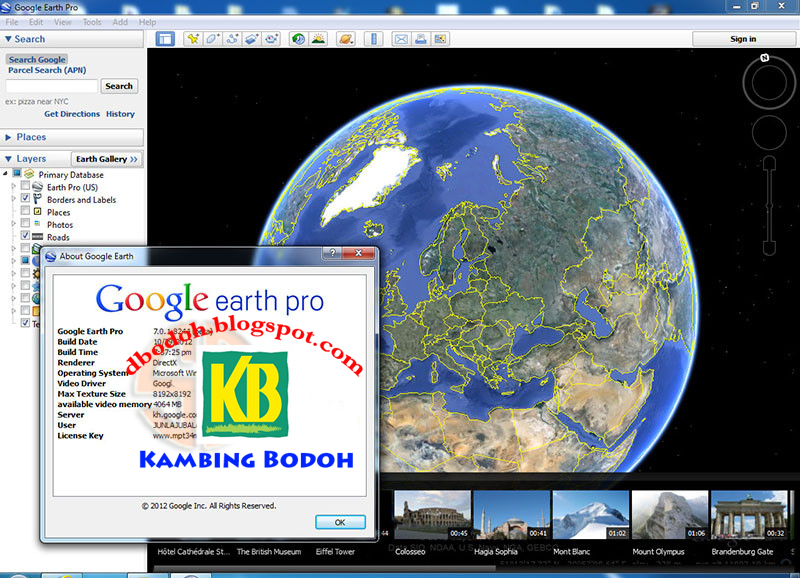Disable the Roads layer
The width and height of the screenshot is (800, 578).
point(24,237)
